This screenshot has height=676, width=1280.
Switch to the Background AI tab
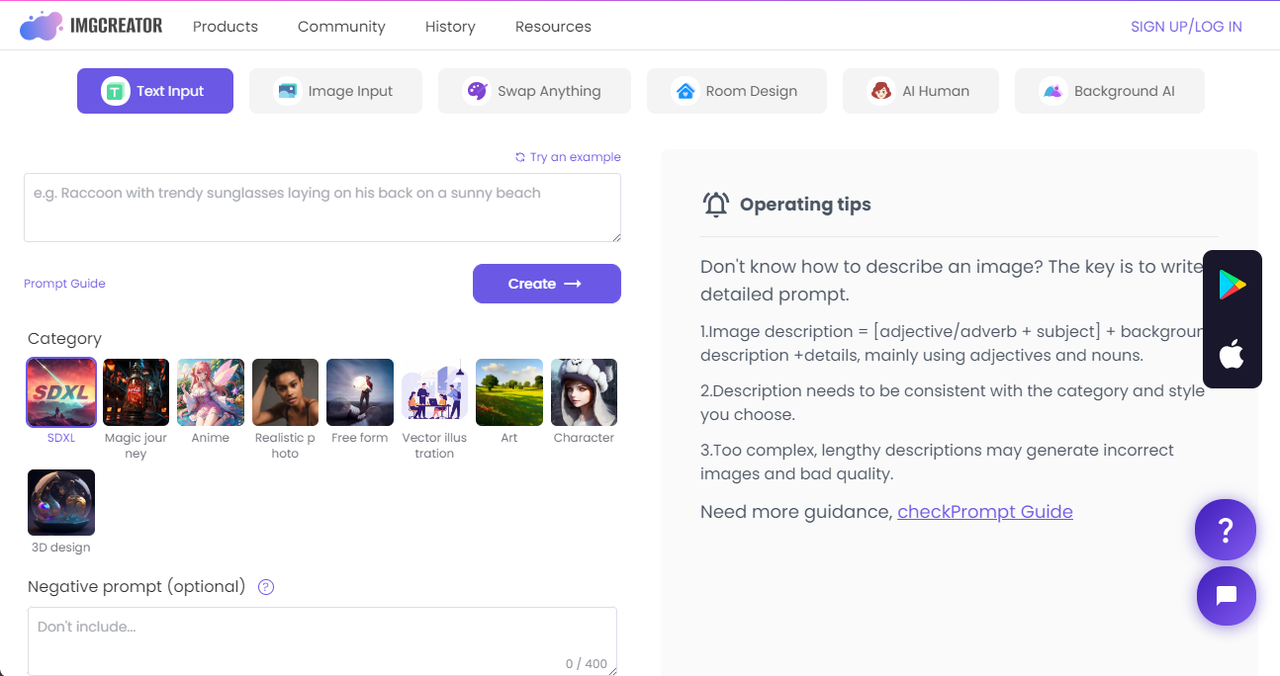click(1109, 91)
